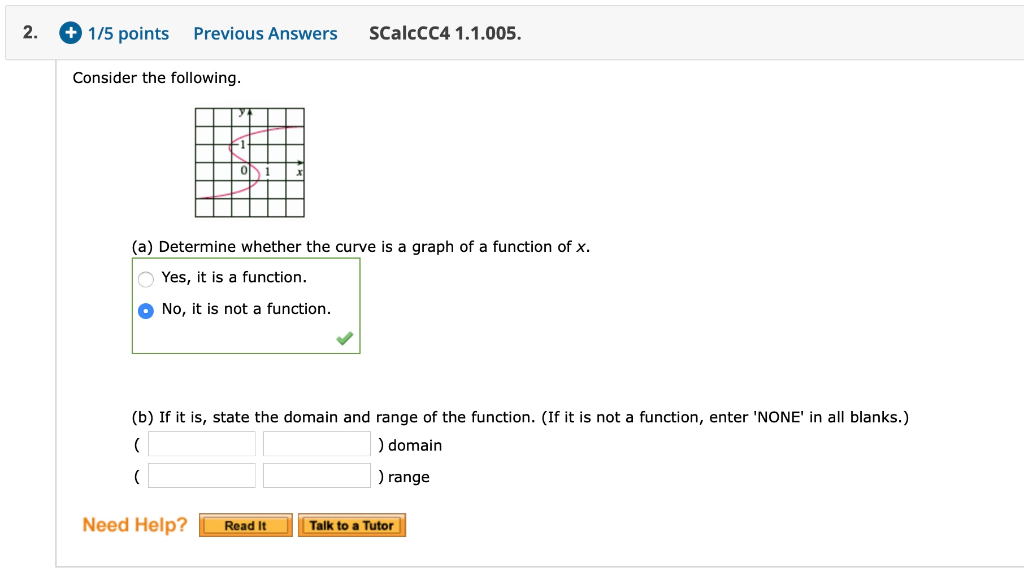Click the first domain input blank
Viewport: 1024px width, 585px height.
(x=201, y=443)
